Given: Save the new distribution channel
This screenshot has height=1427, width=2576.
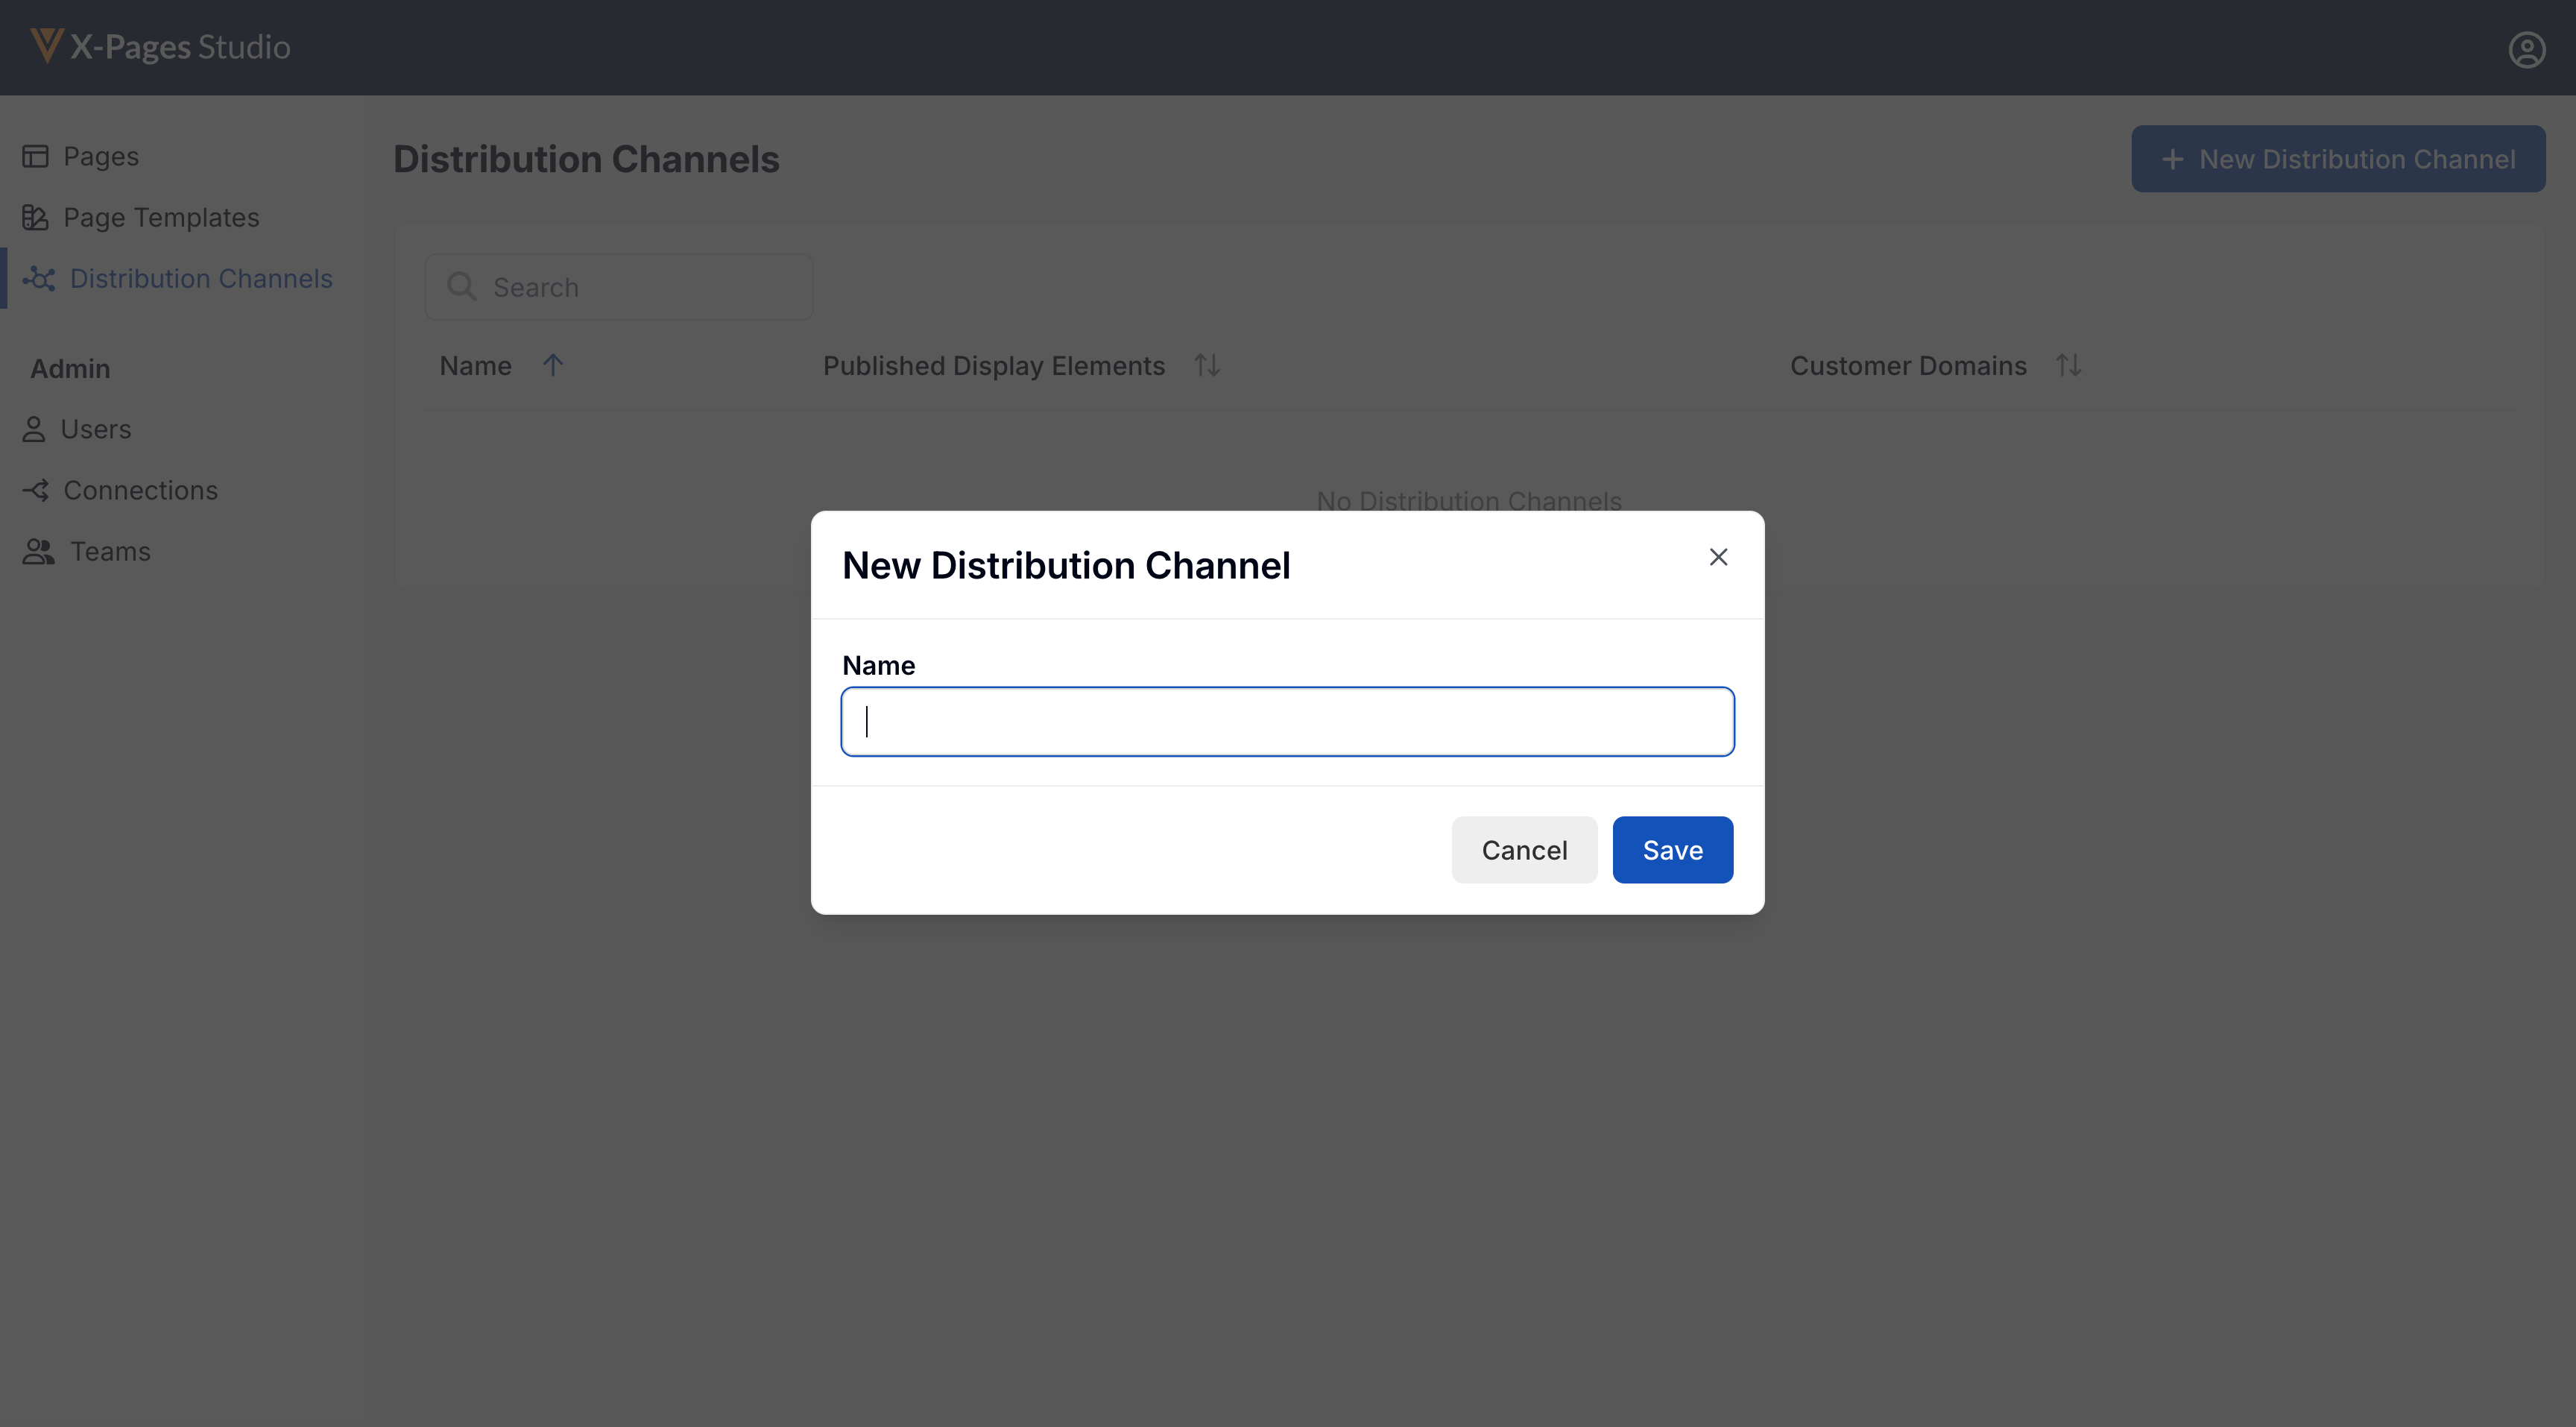Looking at the screenshot, I should (1672, 850).
